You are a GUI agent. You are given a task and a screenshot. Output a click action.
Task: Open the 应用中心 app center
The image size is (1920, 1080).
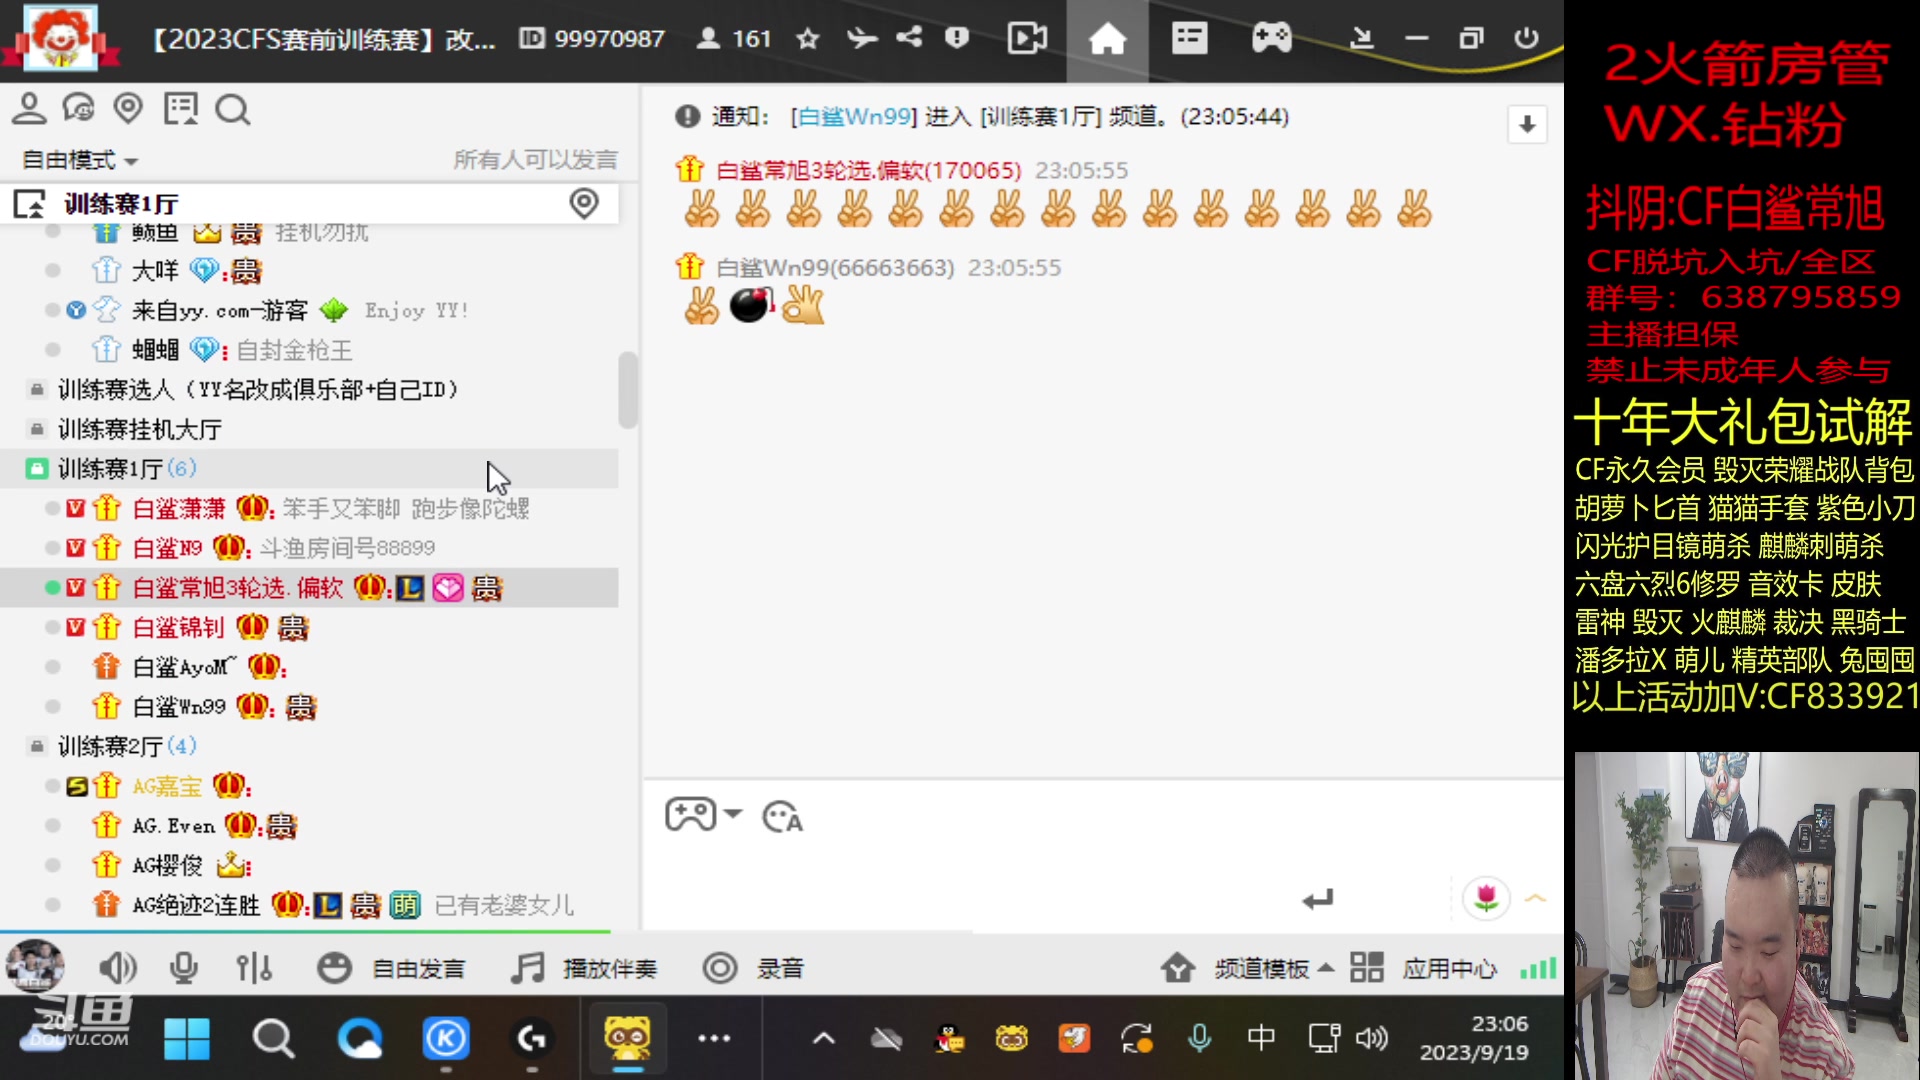1366,968
